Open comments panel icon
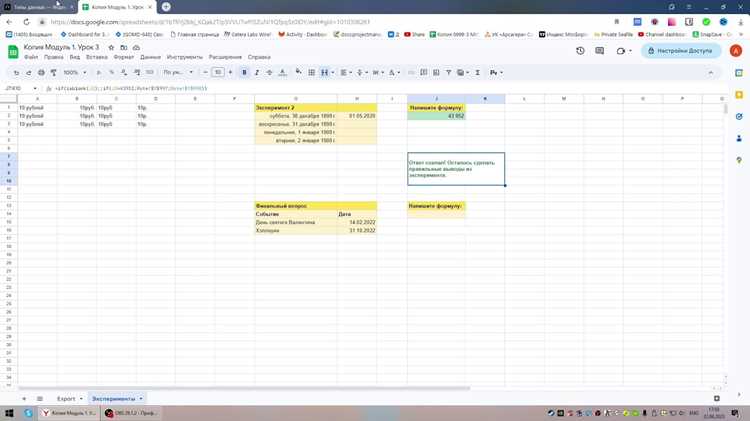This screenshot has width=750, height=421. [599, 51]
